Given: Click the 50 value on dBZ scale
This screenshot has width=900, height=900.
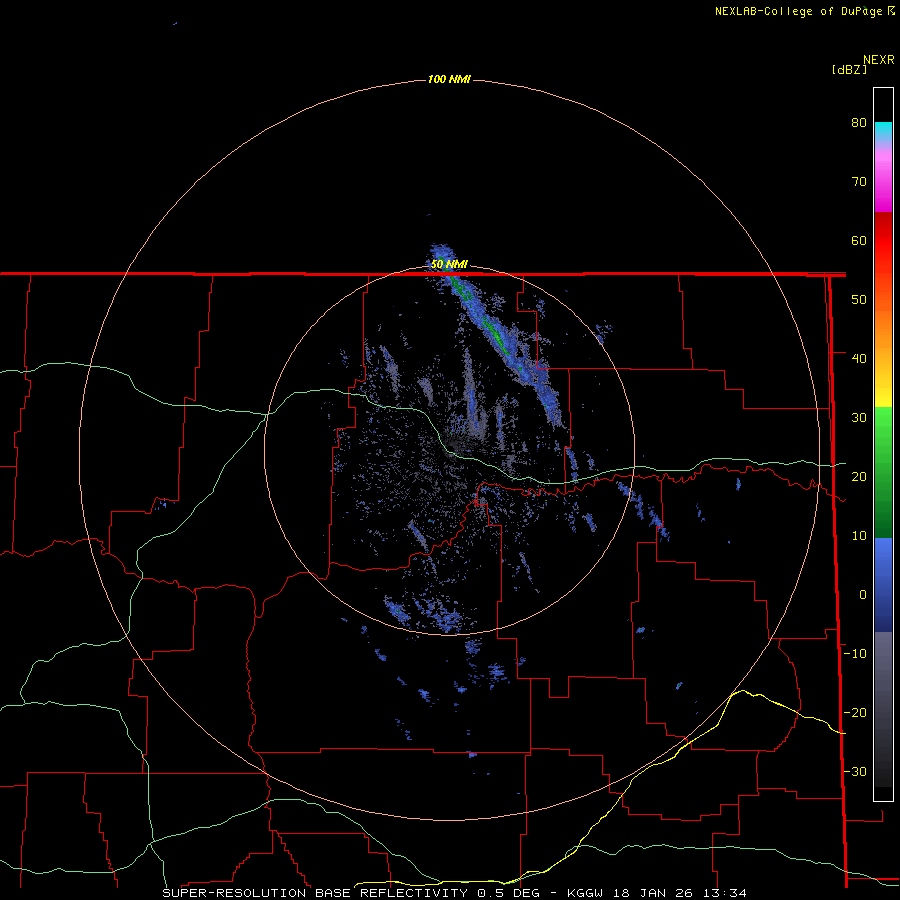Looking at the screenshot, I should pos(859,300).
